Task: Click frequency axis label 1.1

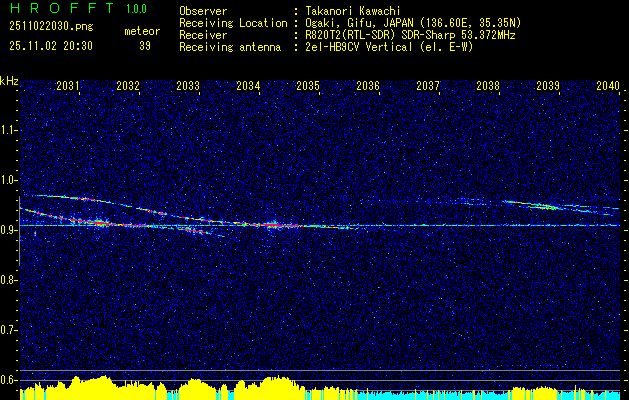Action: point(9,130)
